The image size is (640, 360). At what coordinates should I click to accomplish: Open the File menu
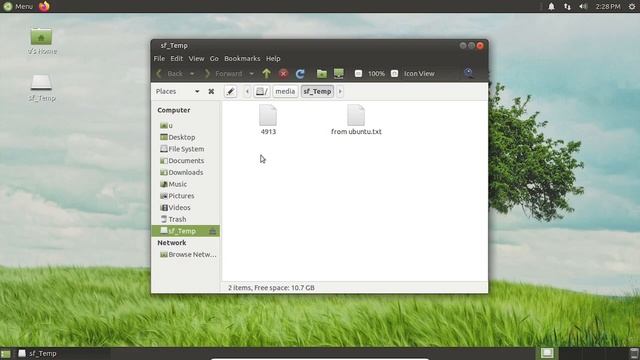(x=159, y=58)
